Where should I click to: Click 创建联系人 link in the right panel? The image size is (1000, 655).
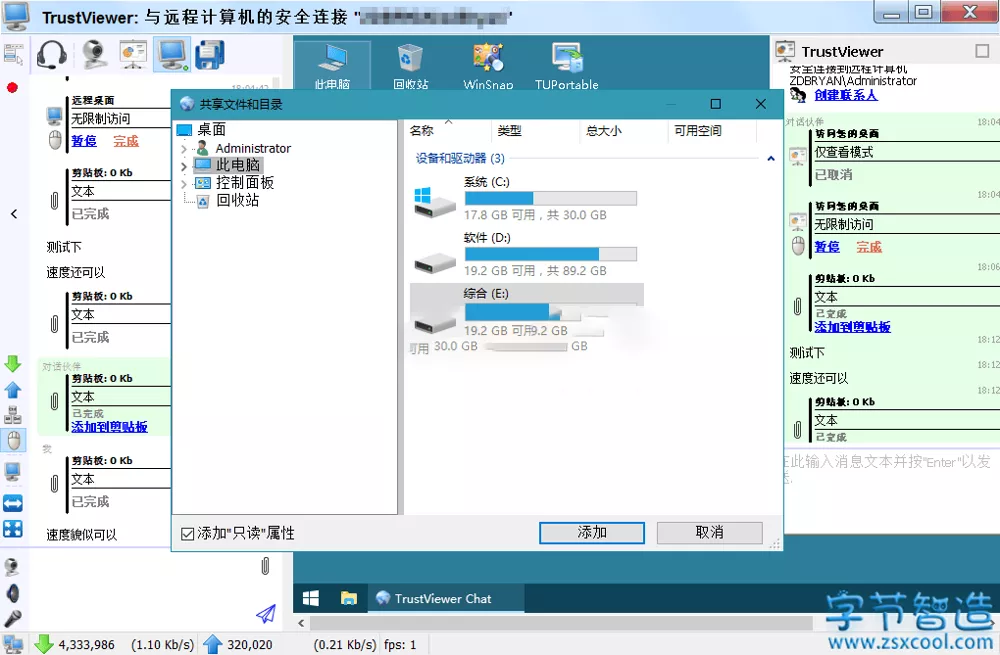pyautogui.click(x=846, y=95)
